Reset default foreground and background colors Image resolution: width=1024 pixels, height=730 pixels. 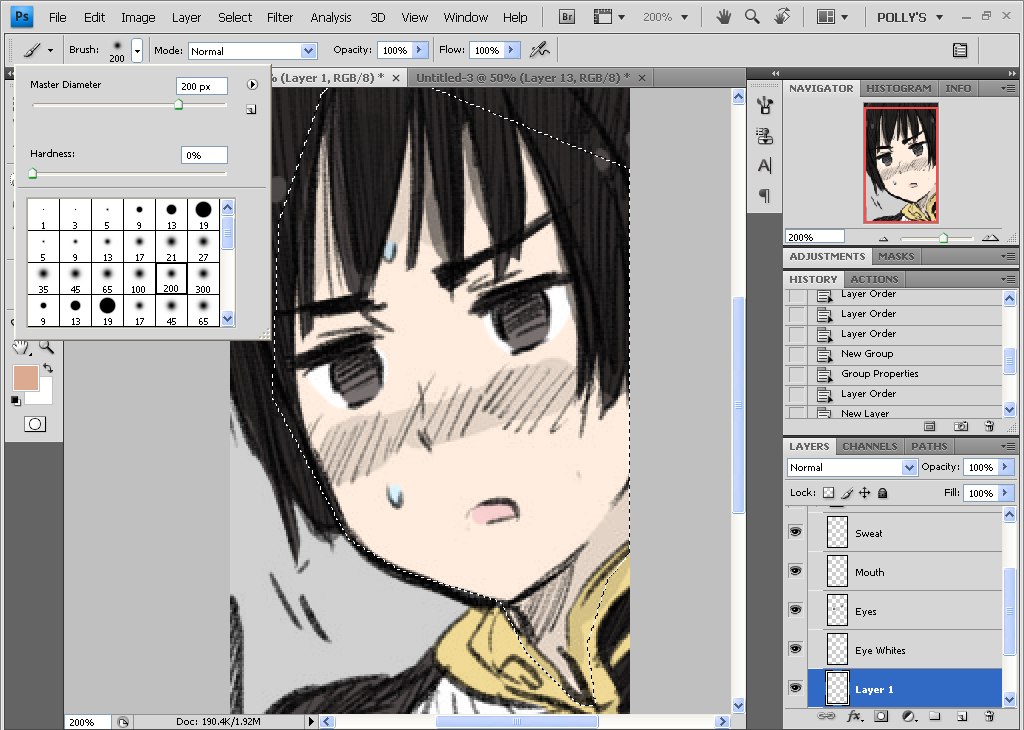(x=16, y=400)
